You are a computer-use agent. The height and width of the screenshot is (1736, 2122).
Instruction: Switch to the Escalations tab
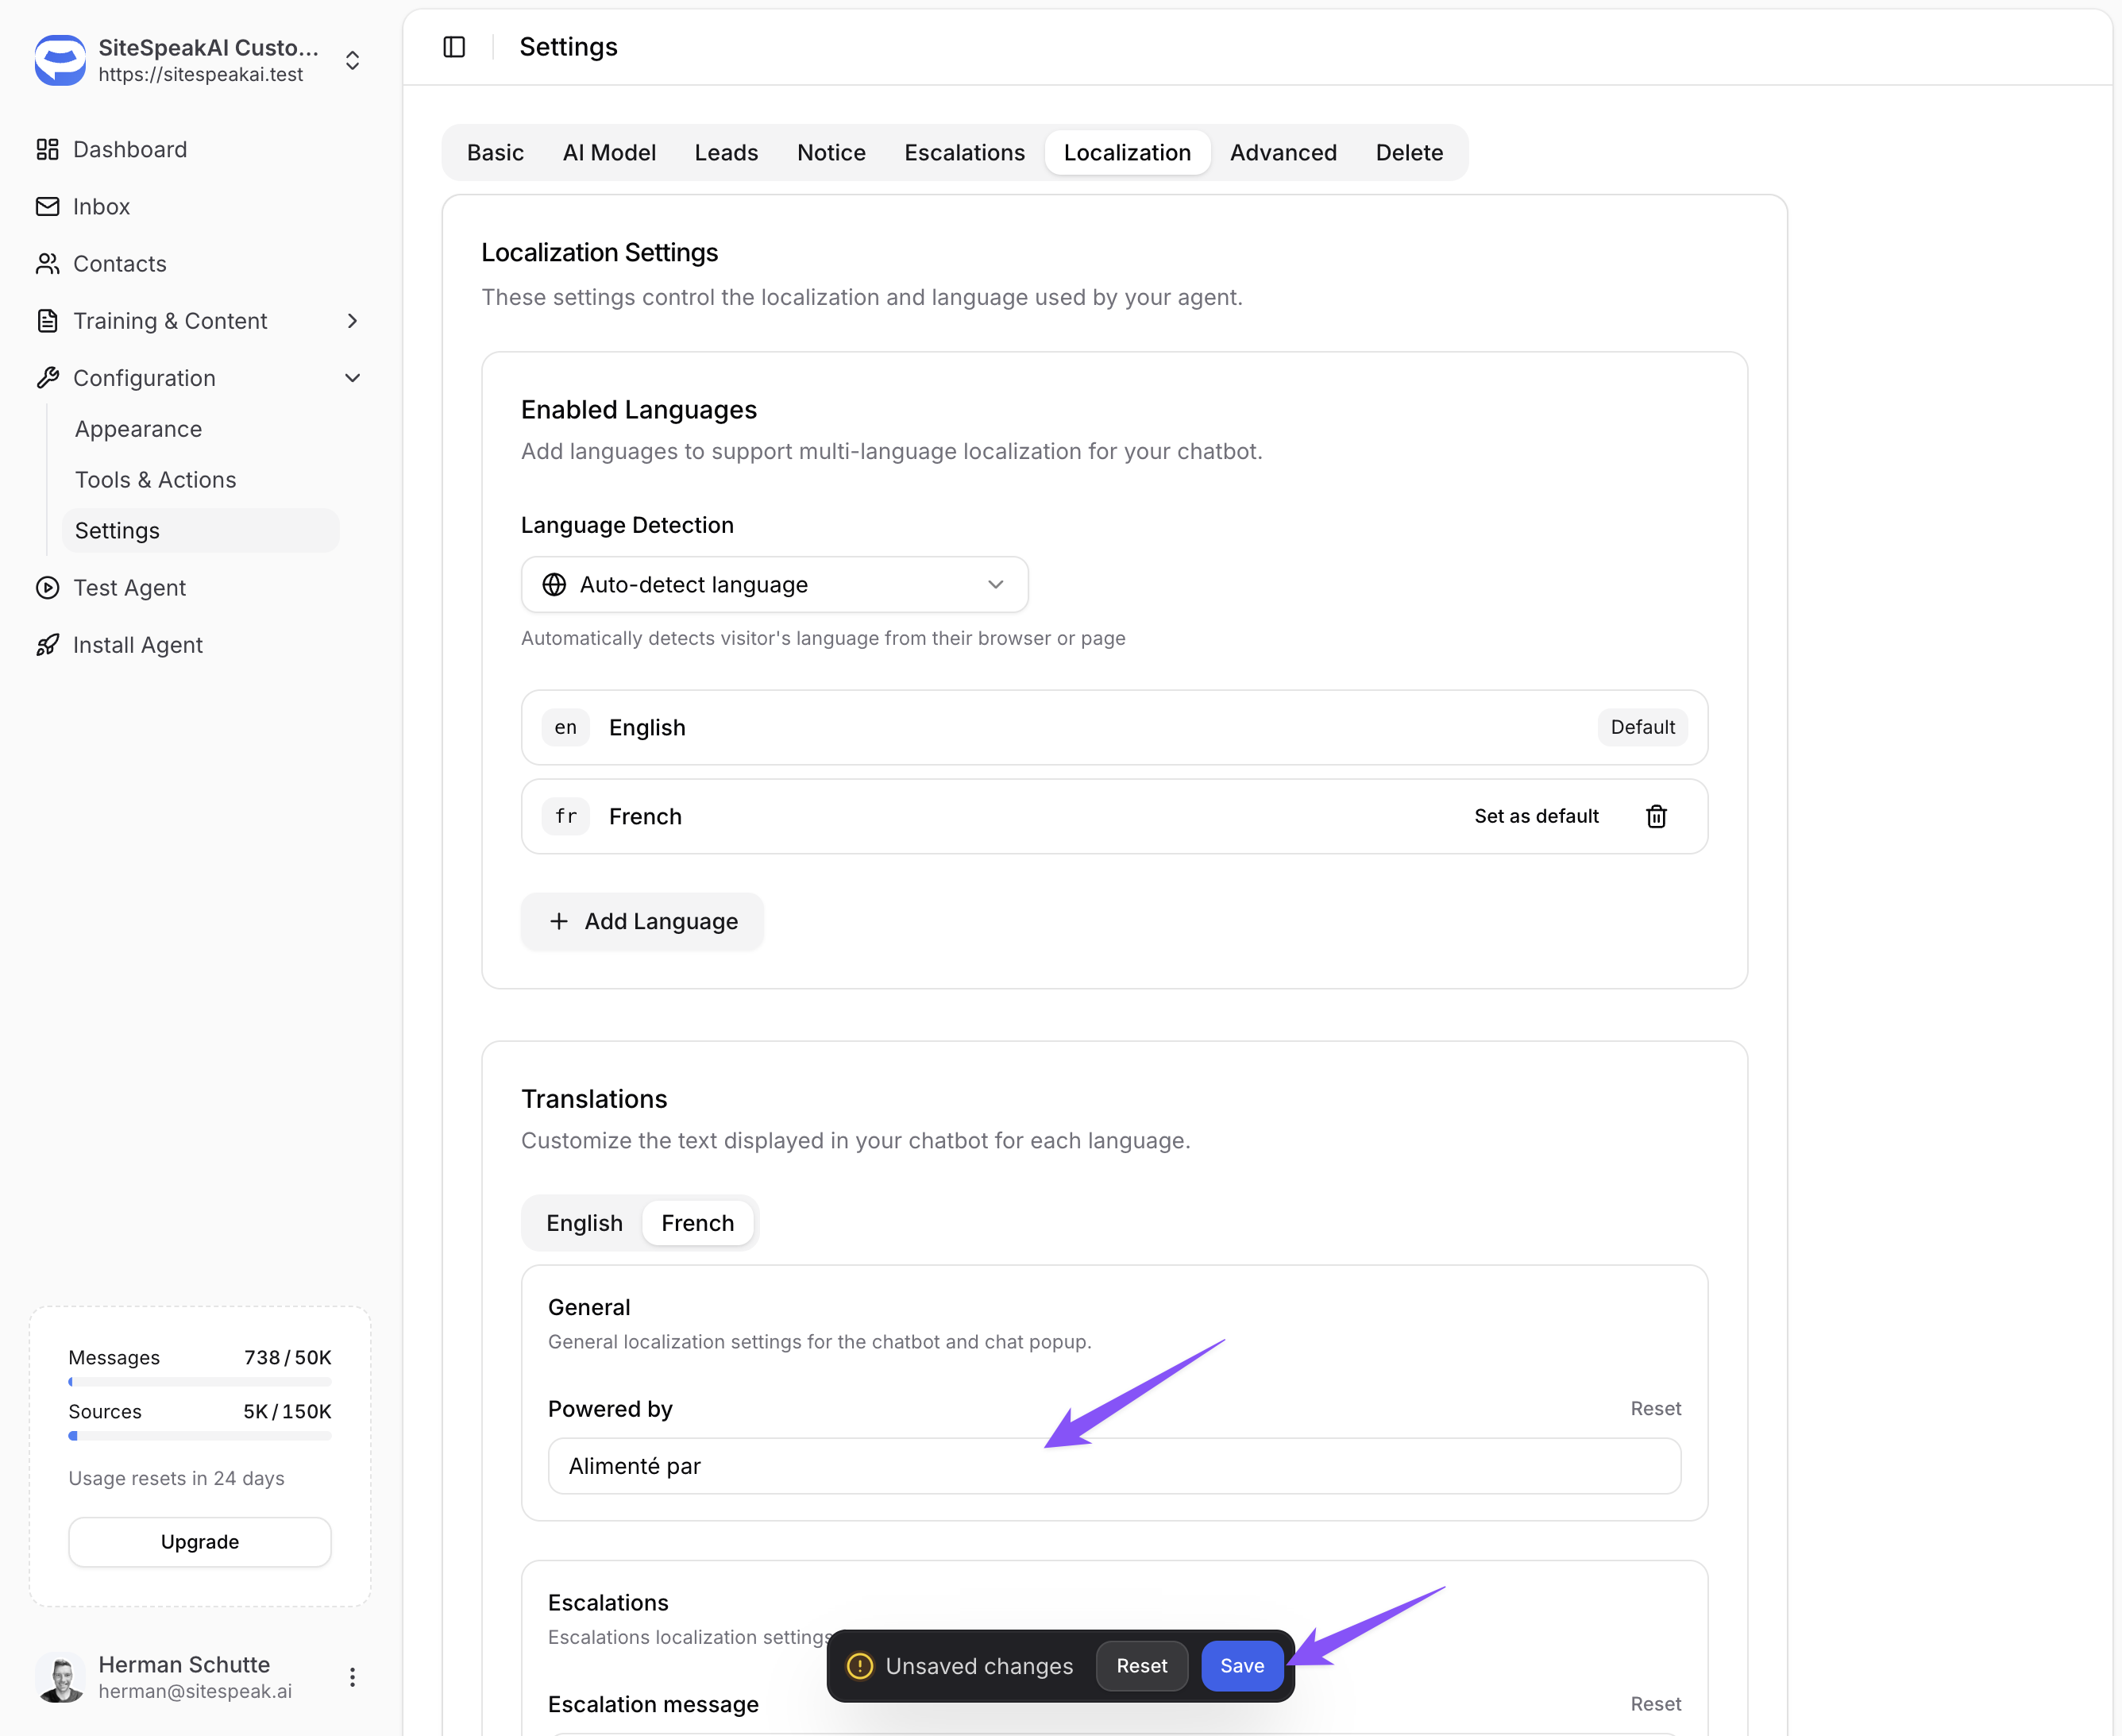pos(964,153)
